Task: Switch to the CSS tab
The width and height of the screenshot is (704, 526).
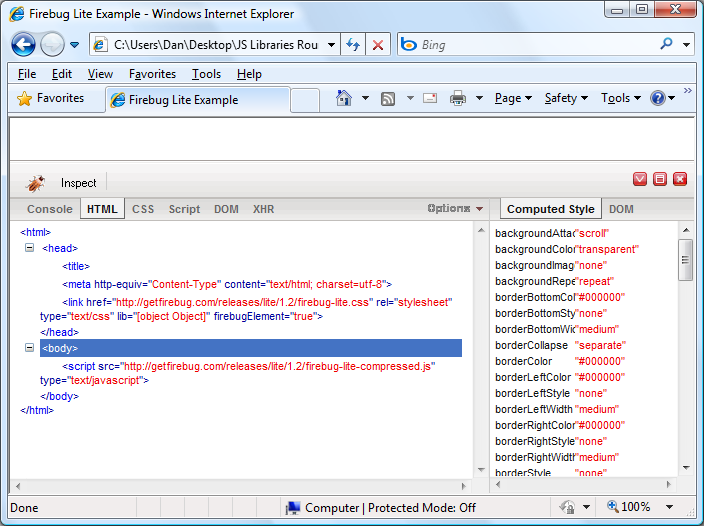Action: 143,209
